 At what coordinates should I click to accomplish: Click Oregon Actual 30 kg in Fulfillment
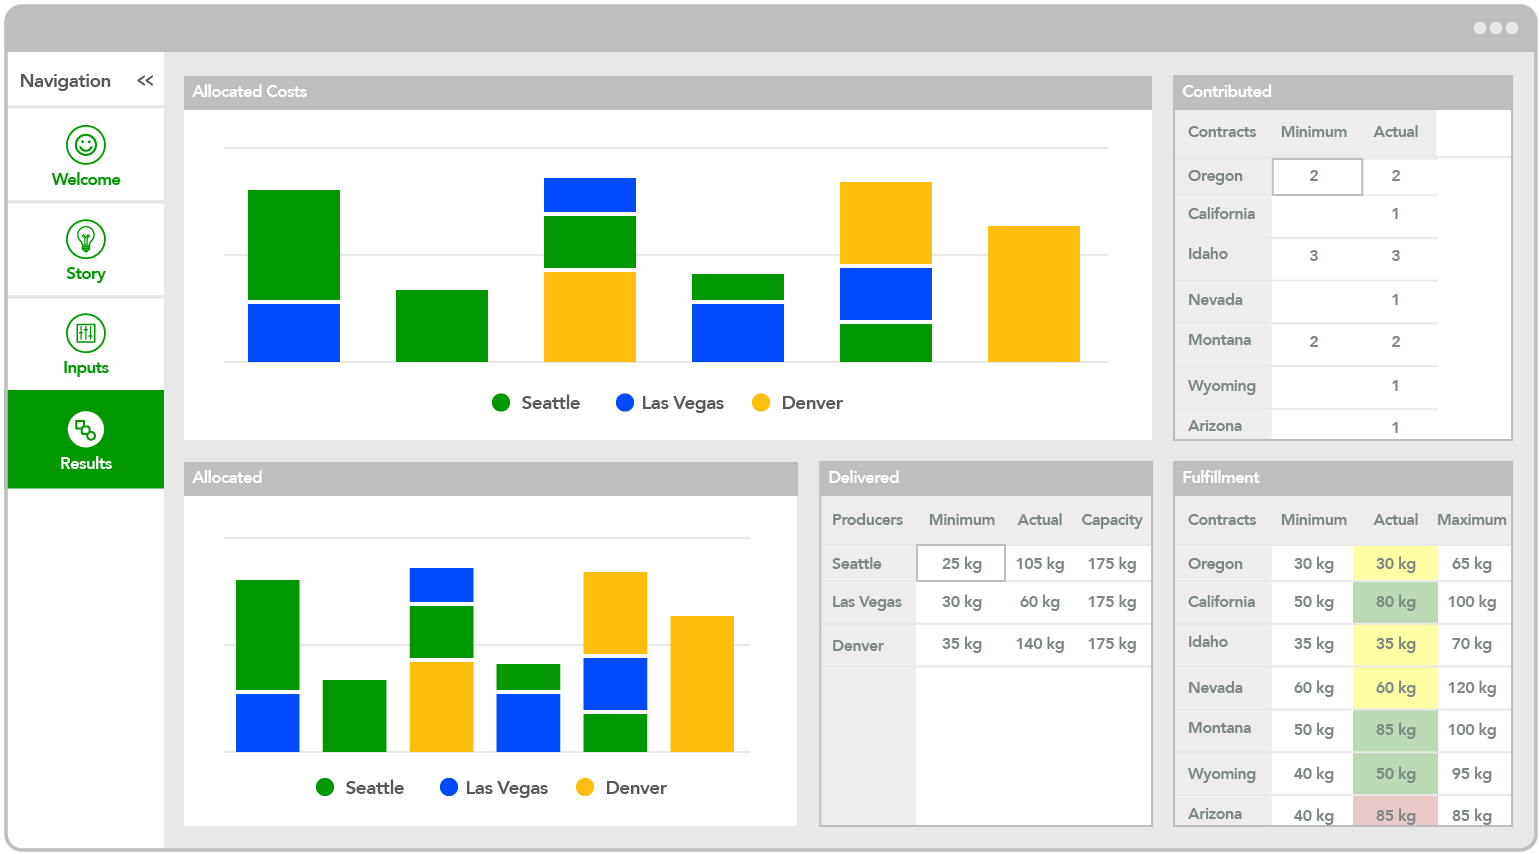click(1395, 564)
